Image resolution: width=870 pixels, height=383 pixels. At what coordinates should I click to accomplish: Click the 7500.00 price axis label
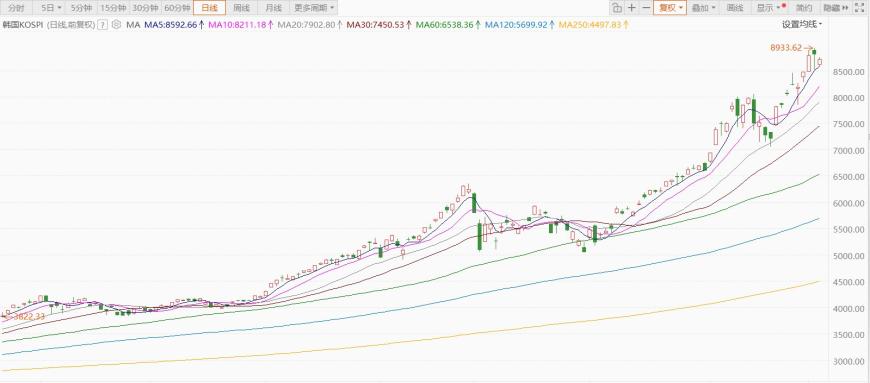(849, 124)
